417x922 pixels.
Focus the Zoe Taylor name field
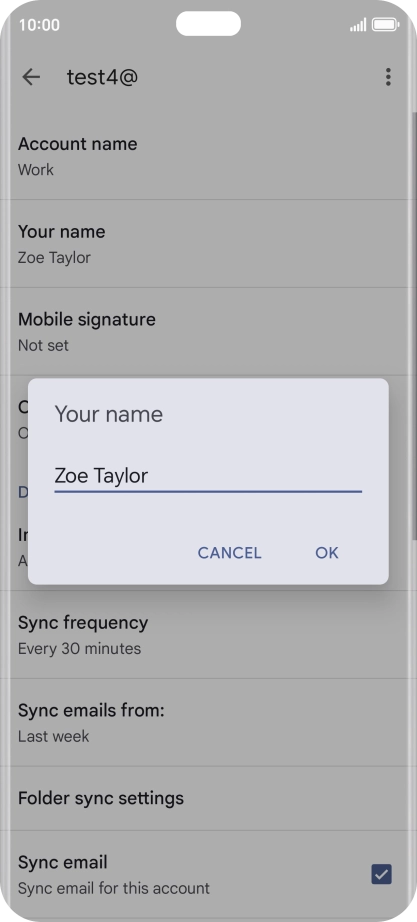click(208, 476)
